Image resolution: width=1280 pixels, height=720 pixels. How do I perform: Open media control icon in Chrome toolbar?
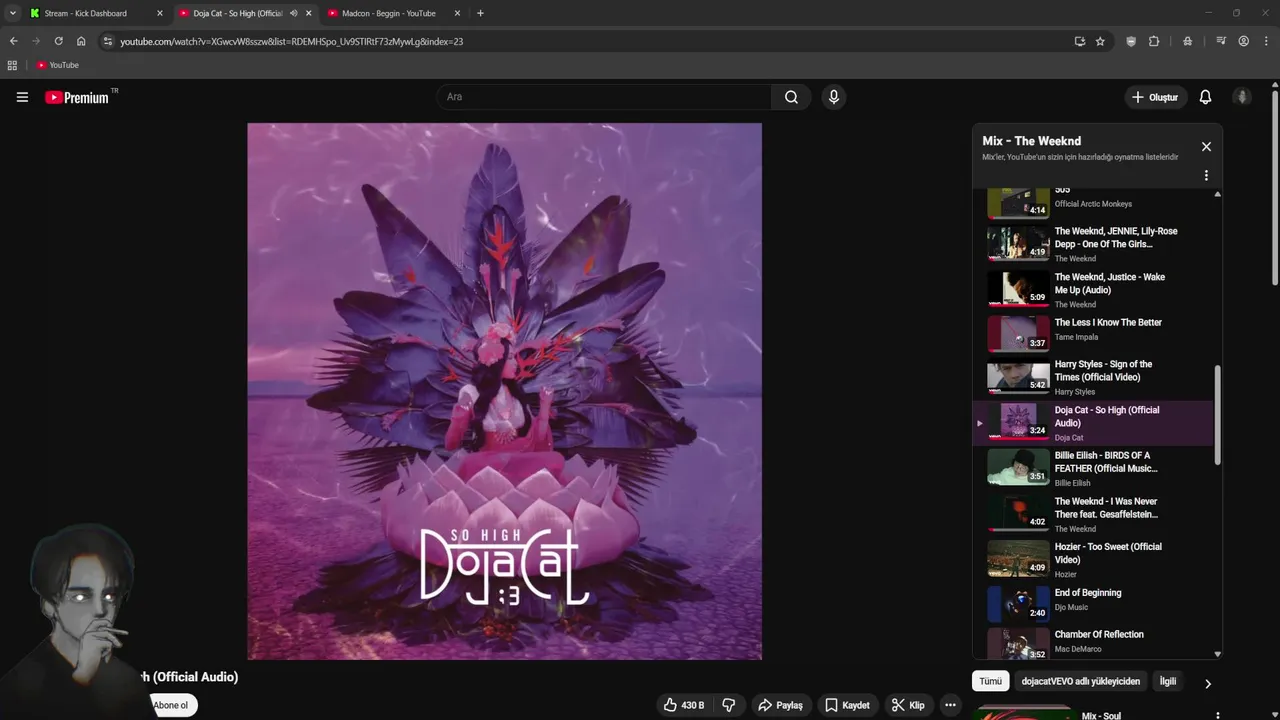1221,41
